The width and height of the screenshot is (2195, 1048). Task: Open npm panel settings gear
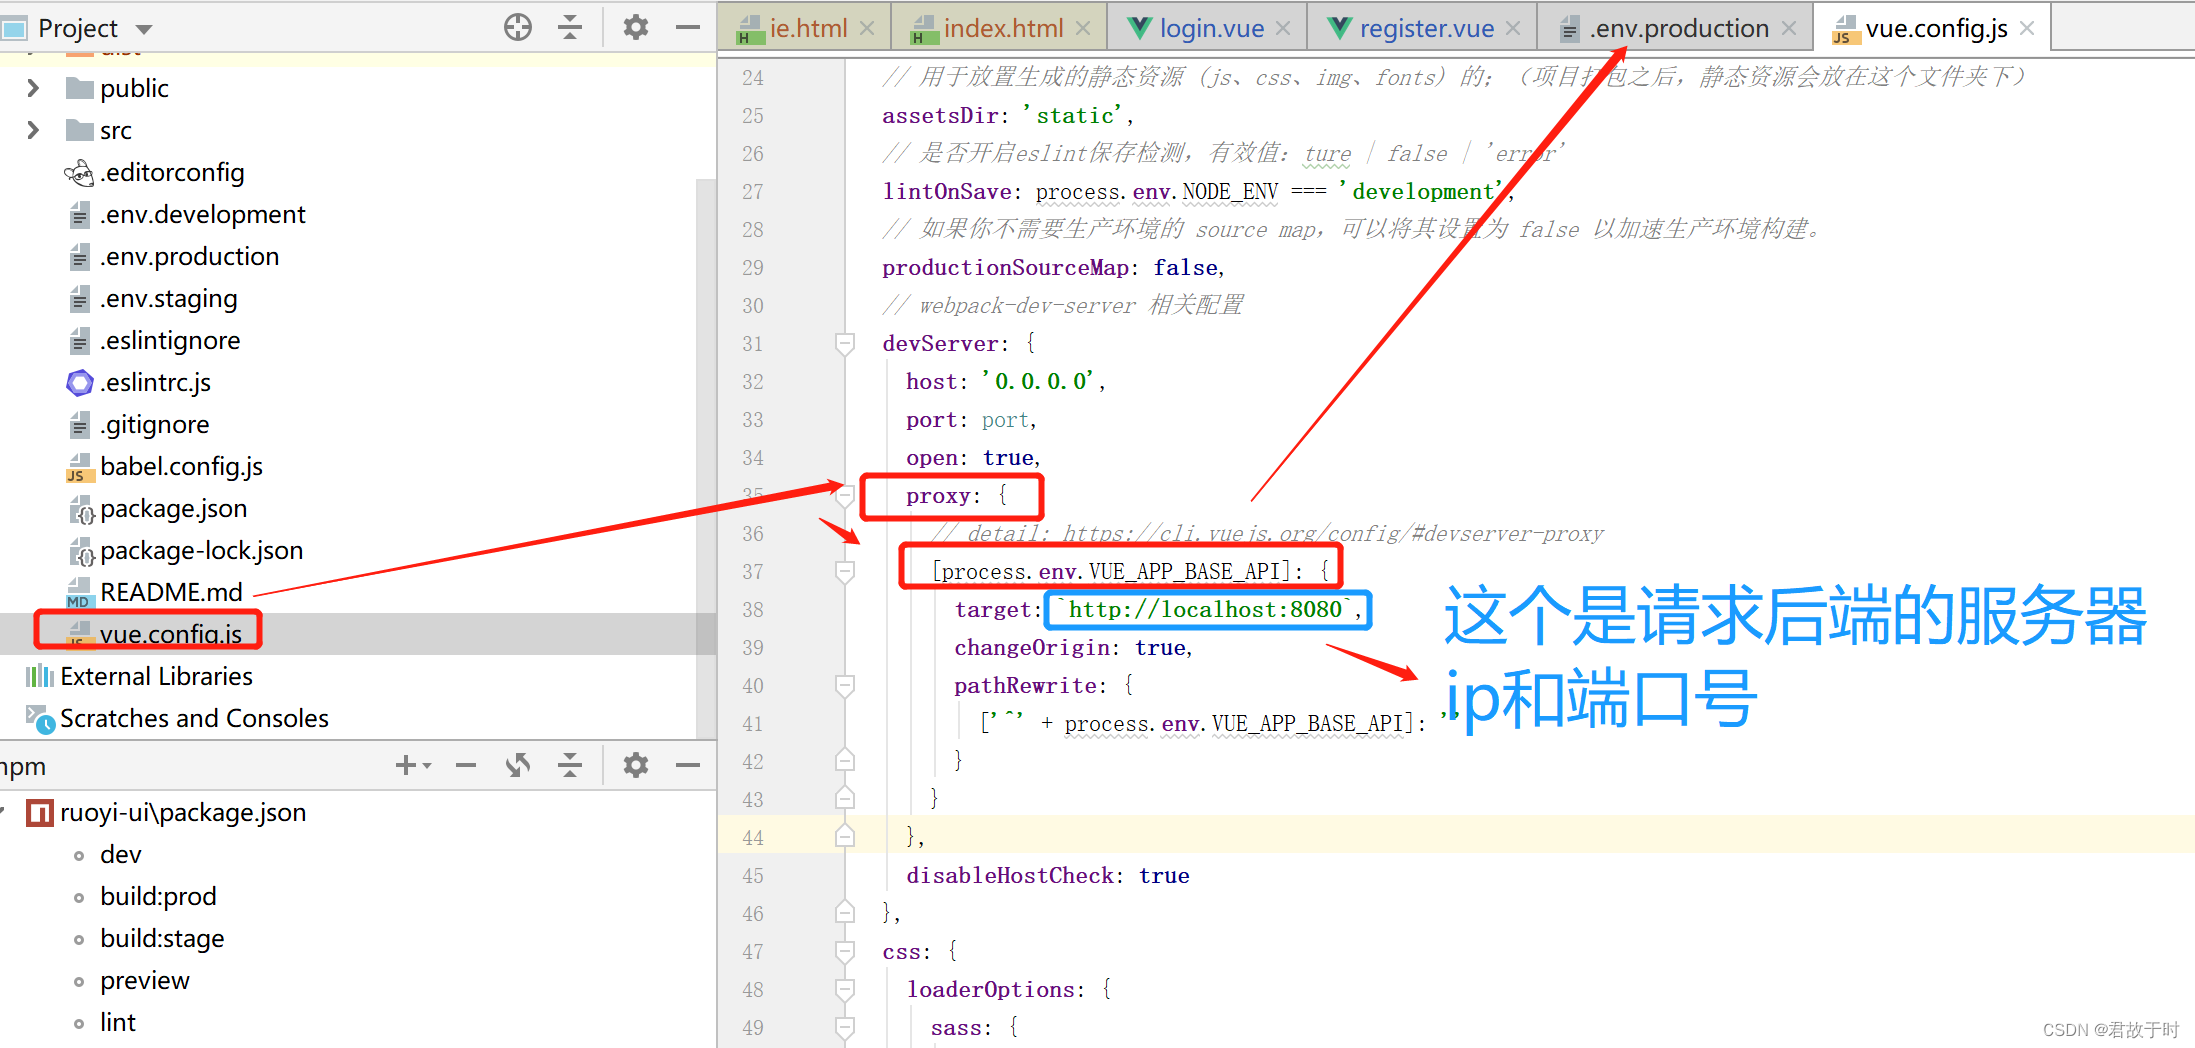coord(636,765)
